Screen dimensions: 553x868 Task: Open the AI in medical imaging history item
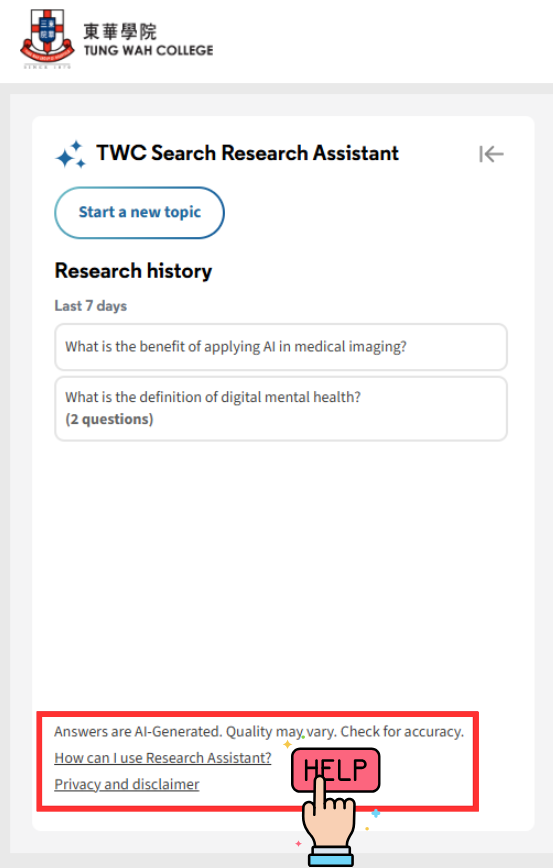281,347
